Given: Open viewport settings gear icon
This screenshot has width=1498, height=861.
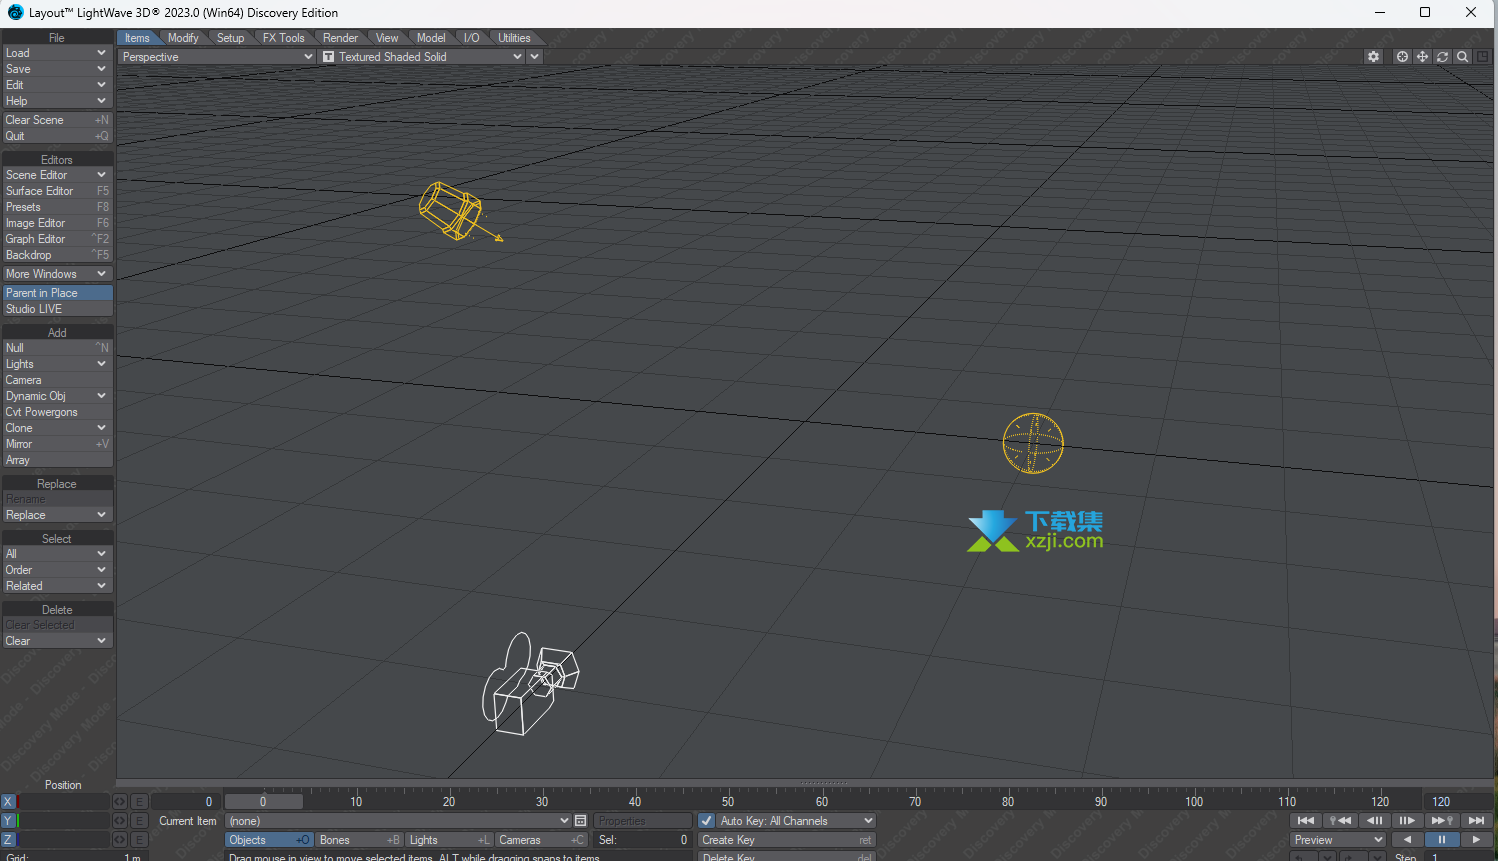Looking at the screenshot, I should pyautogui.click(x=1373, y=57).
